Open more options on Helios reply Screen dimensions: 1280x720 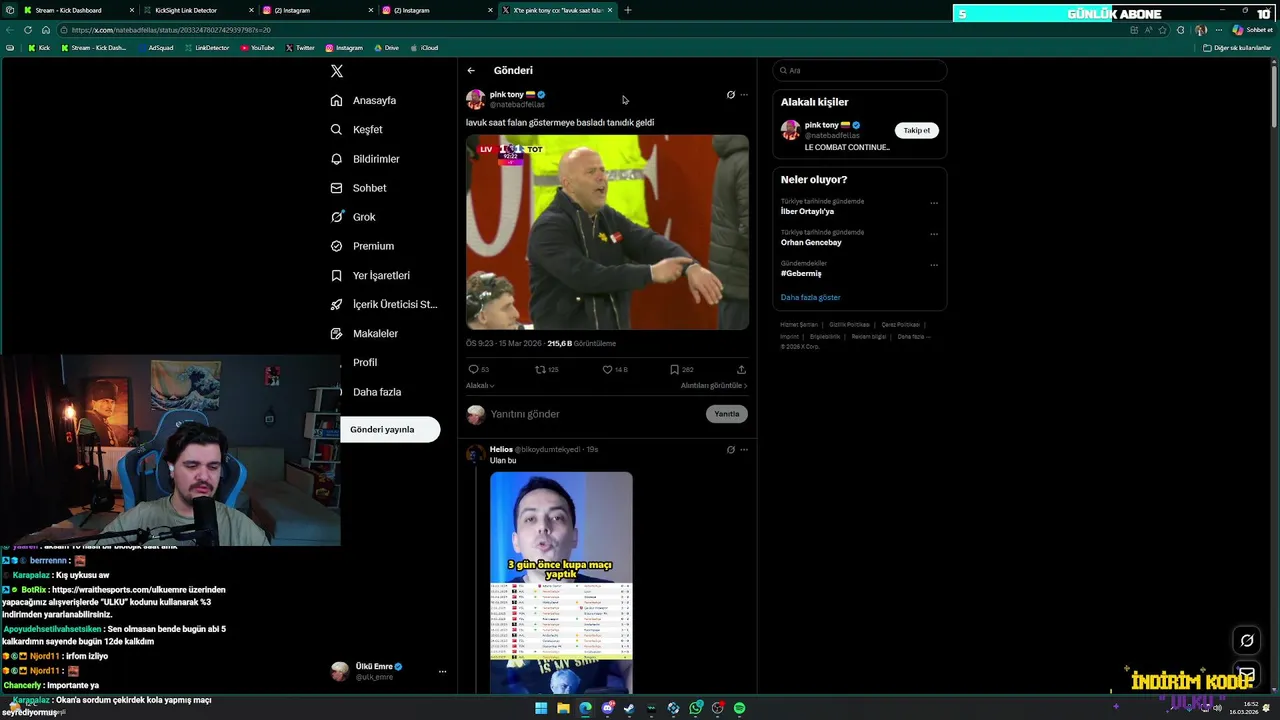tap(743, 450)
